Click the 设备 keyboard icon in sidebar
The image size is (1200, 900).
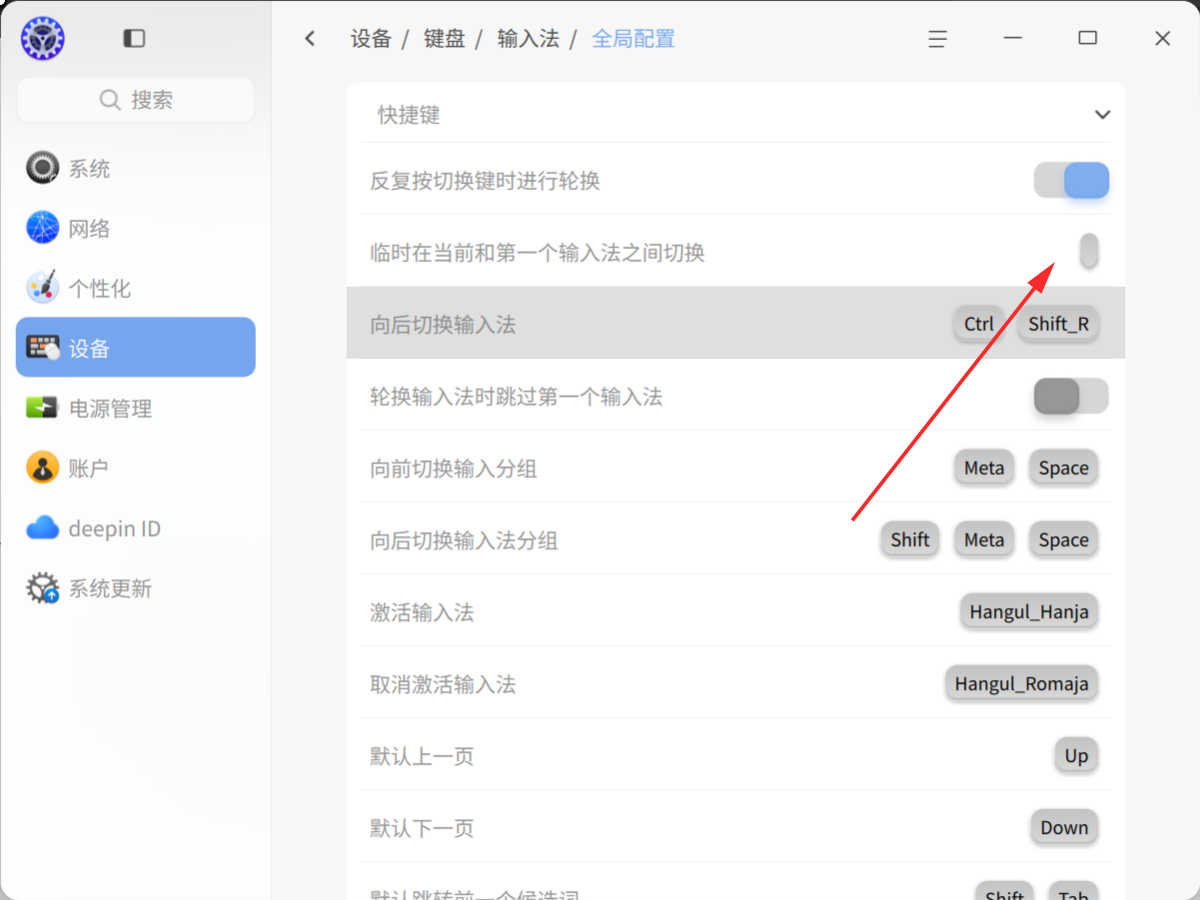click(x=43, y=348)
